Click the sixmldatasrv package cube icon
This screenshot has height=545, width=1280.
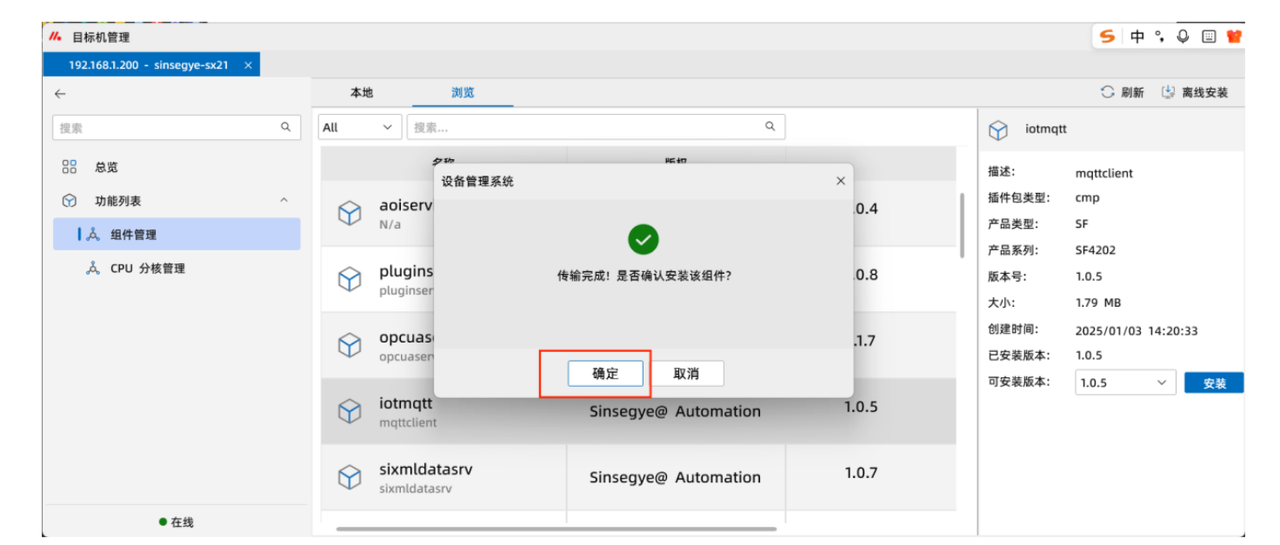pyautogui.click(x=349, y=477)
